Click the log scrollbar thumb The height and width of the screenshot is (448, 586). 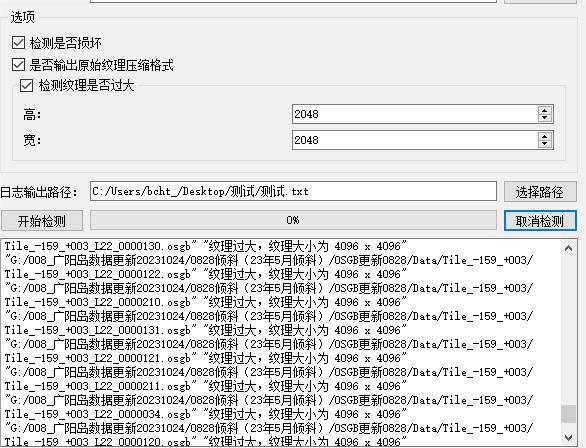[x=568, y=414]
